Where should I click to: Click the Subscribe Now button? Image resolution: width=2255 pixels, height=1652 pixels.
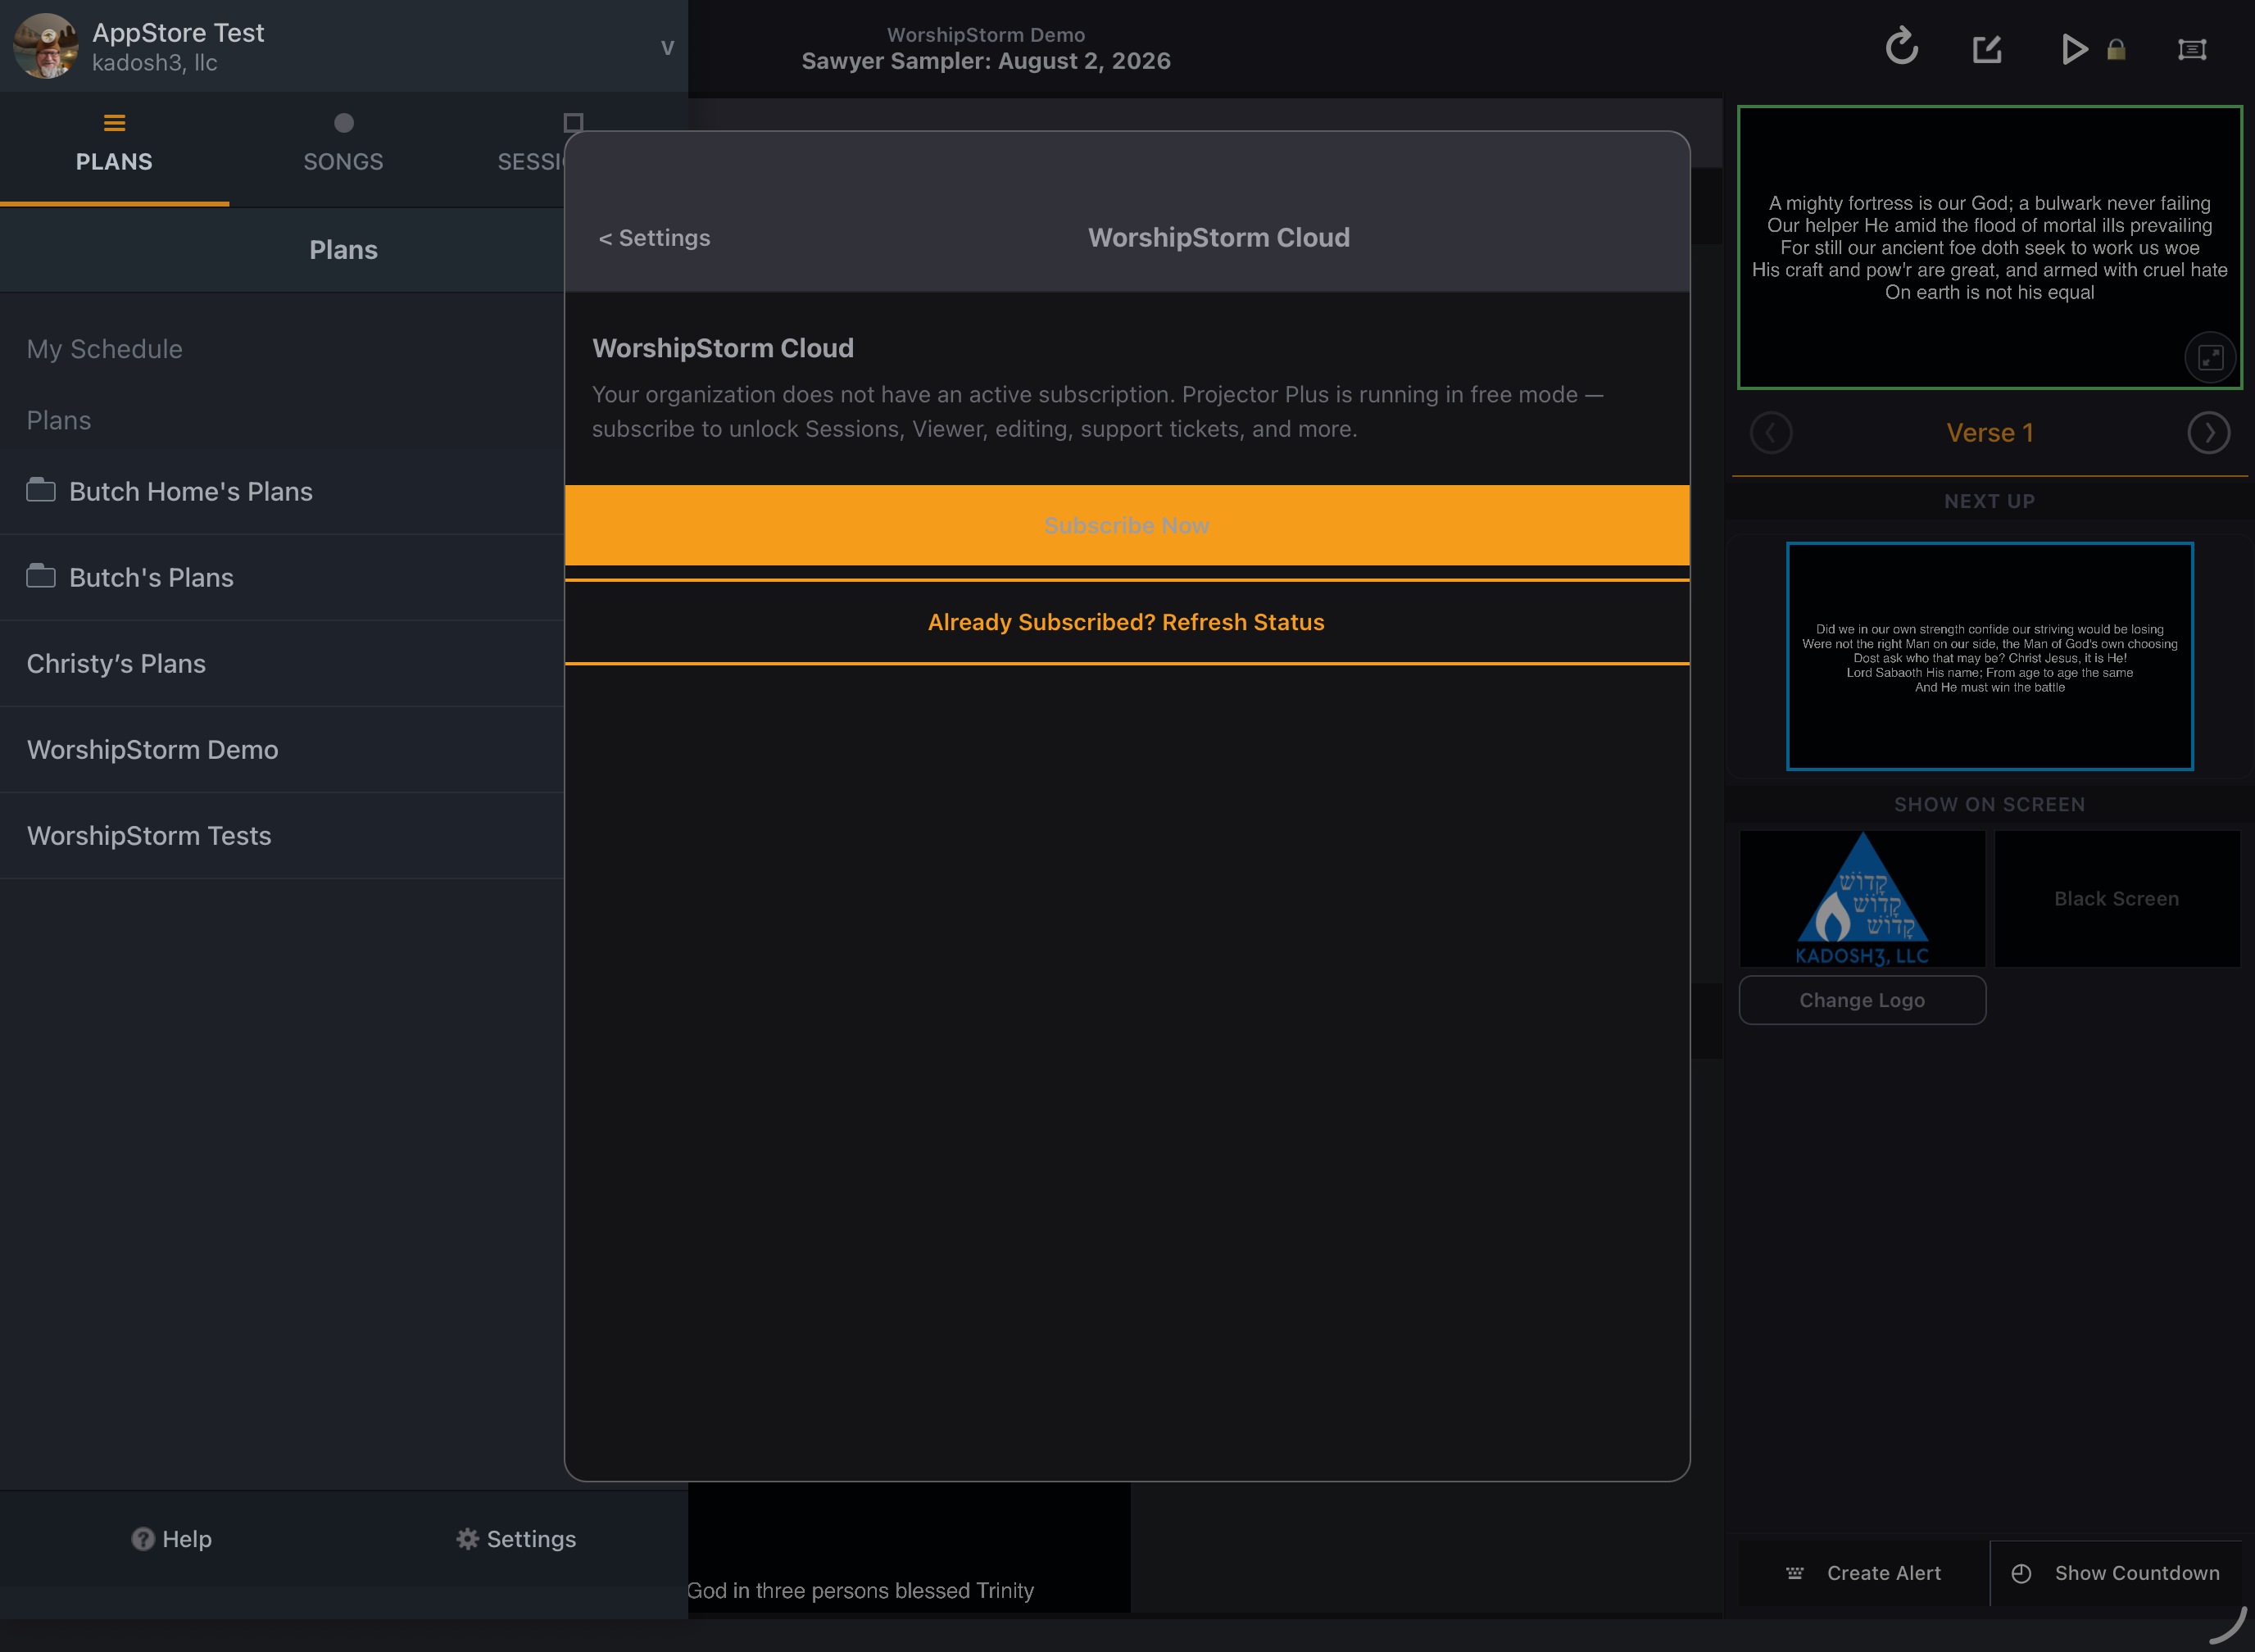pos(1127,525)
